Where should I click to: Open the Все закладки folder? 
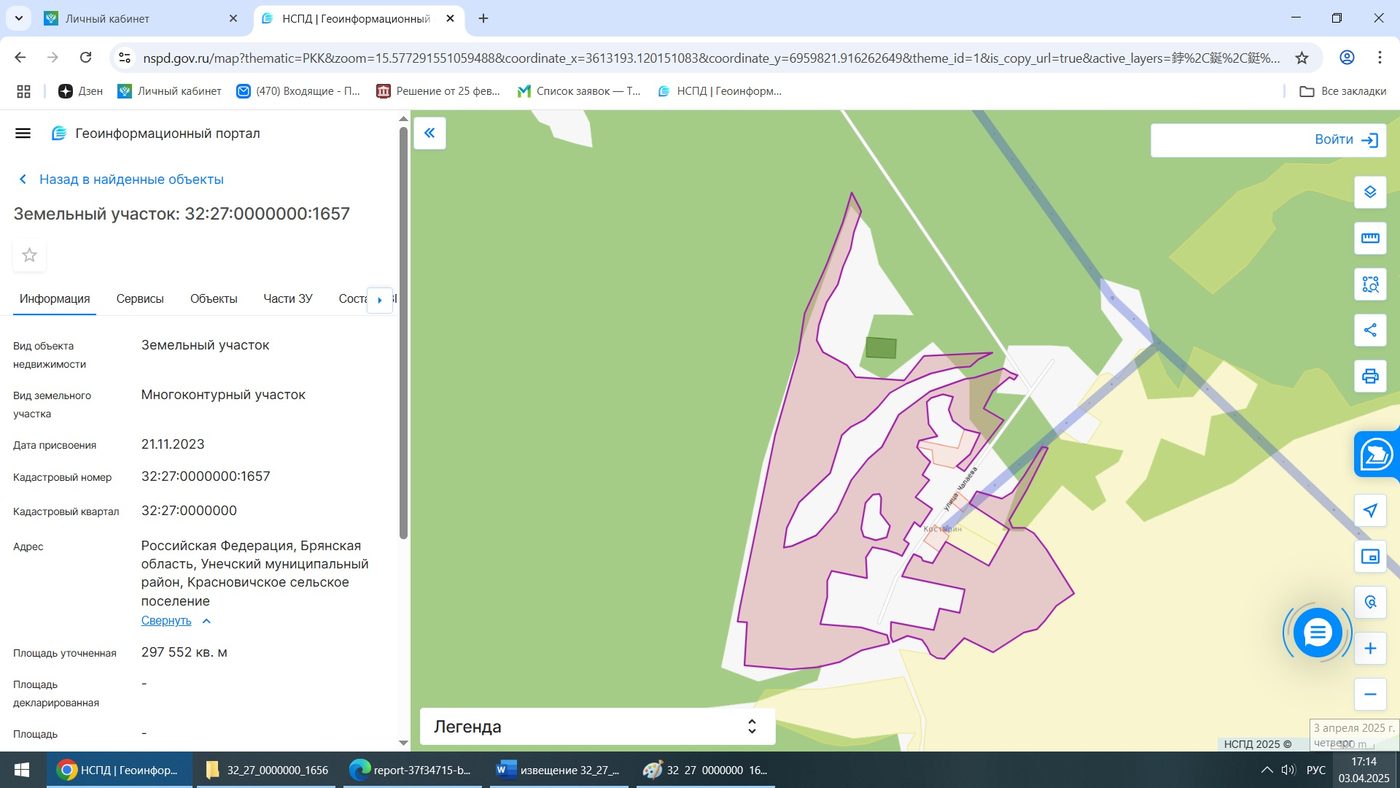(1342, 91)
